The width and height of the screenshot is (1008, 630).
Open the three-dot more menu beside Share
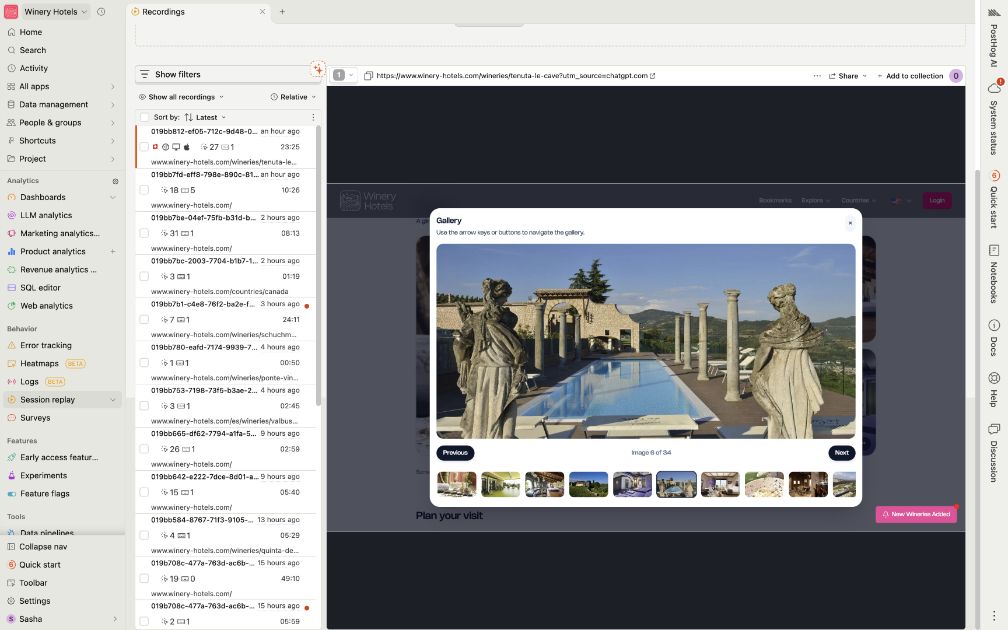[817, 76]
